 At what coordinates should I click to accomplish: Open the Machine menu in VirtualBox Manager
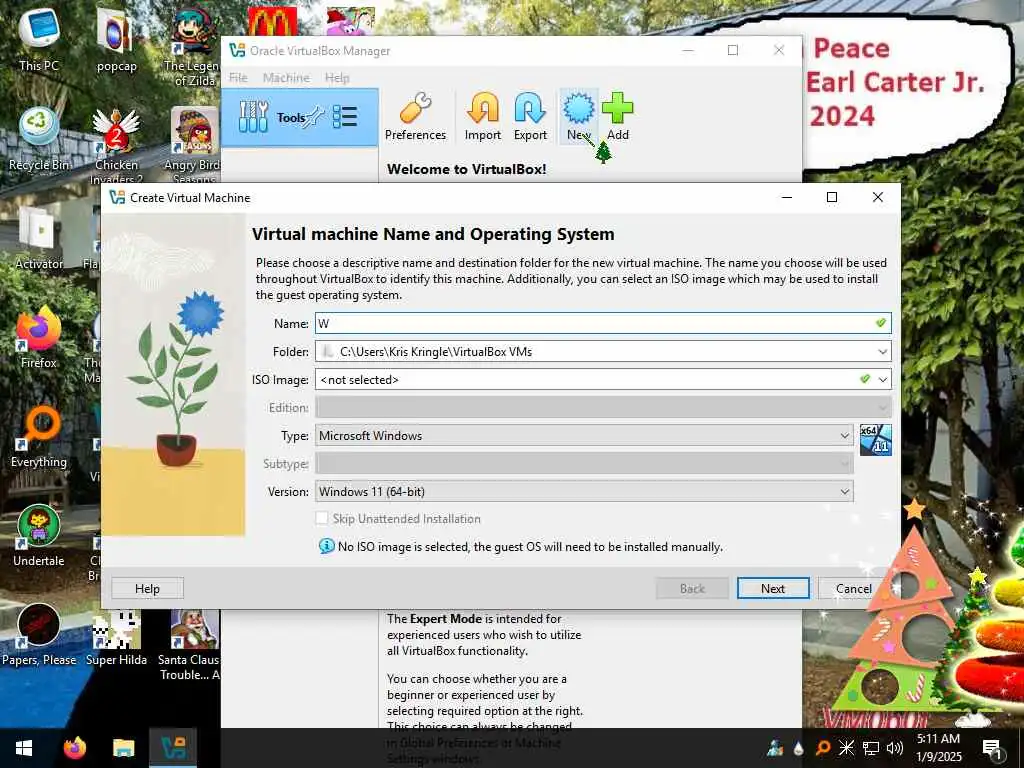pos(286,78)
